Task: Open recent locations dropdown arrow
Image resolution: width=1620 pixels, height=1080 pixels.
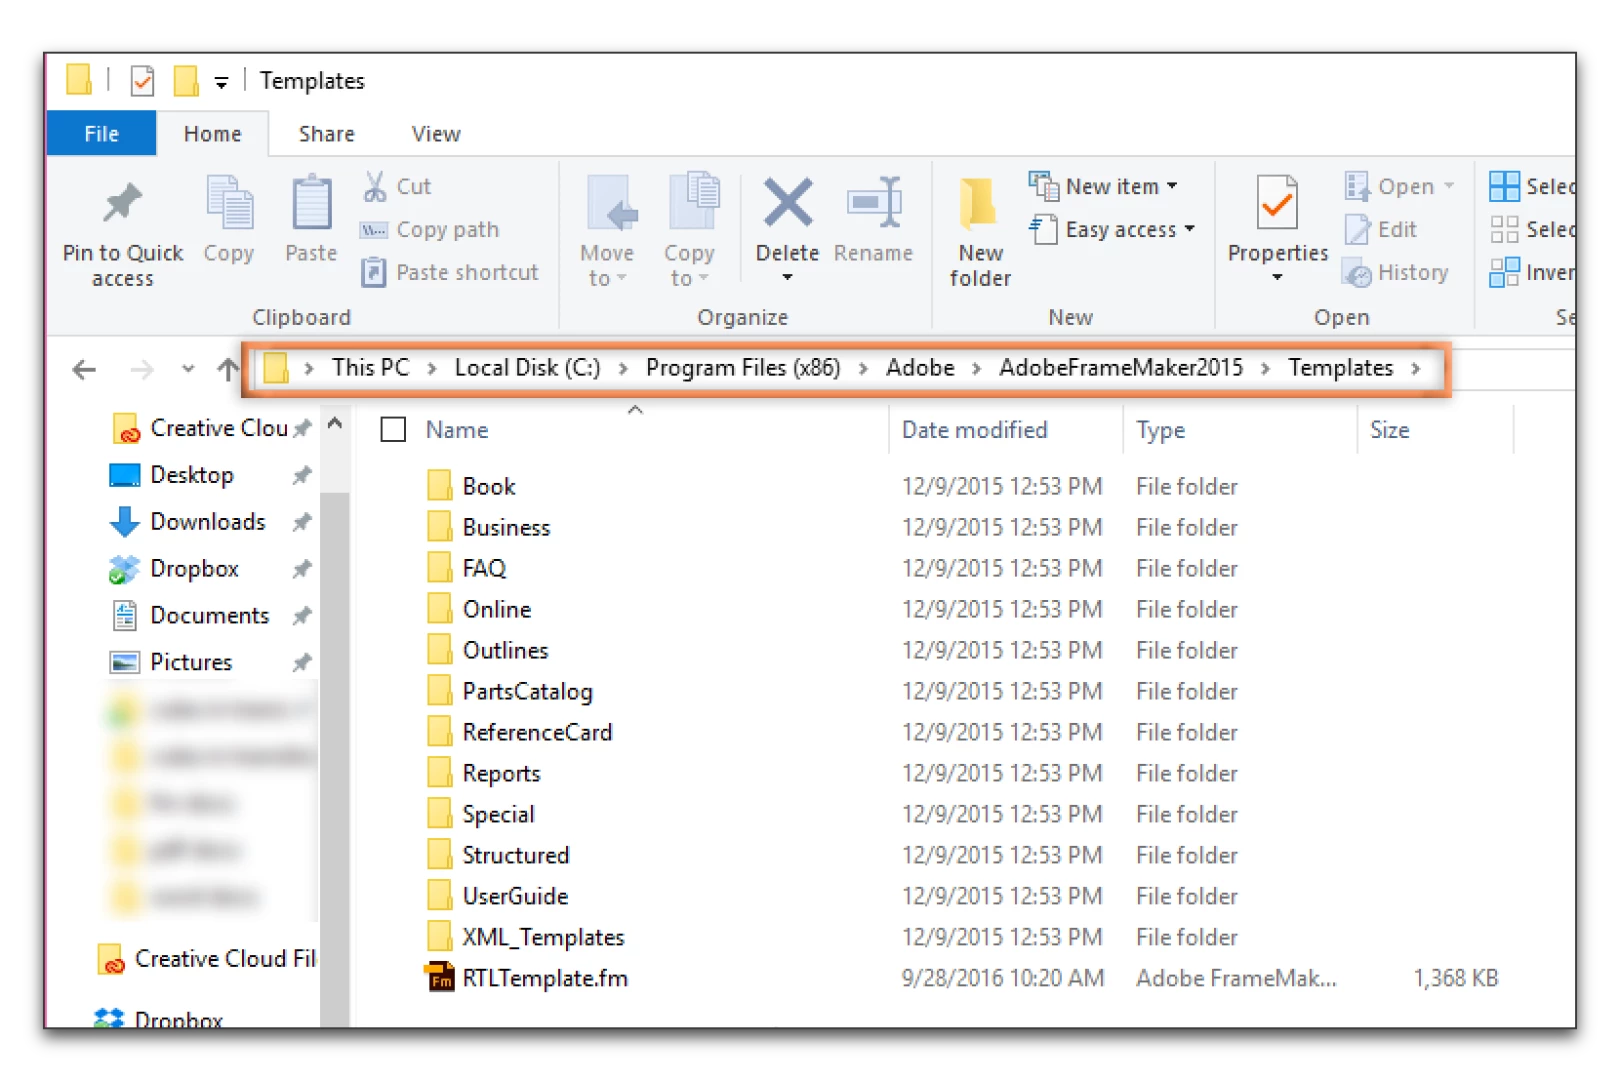Action: [188, 370]
